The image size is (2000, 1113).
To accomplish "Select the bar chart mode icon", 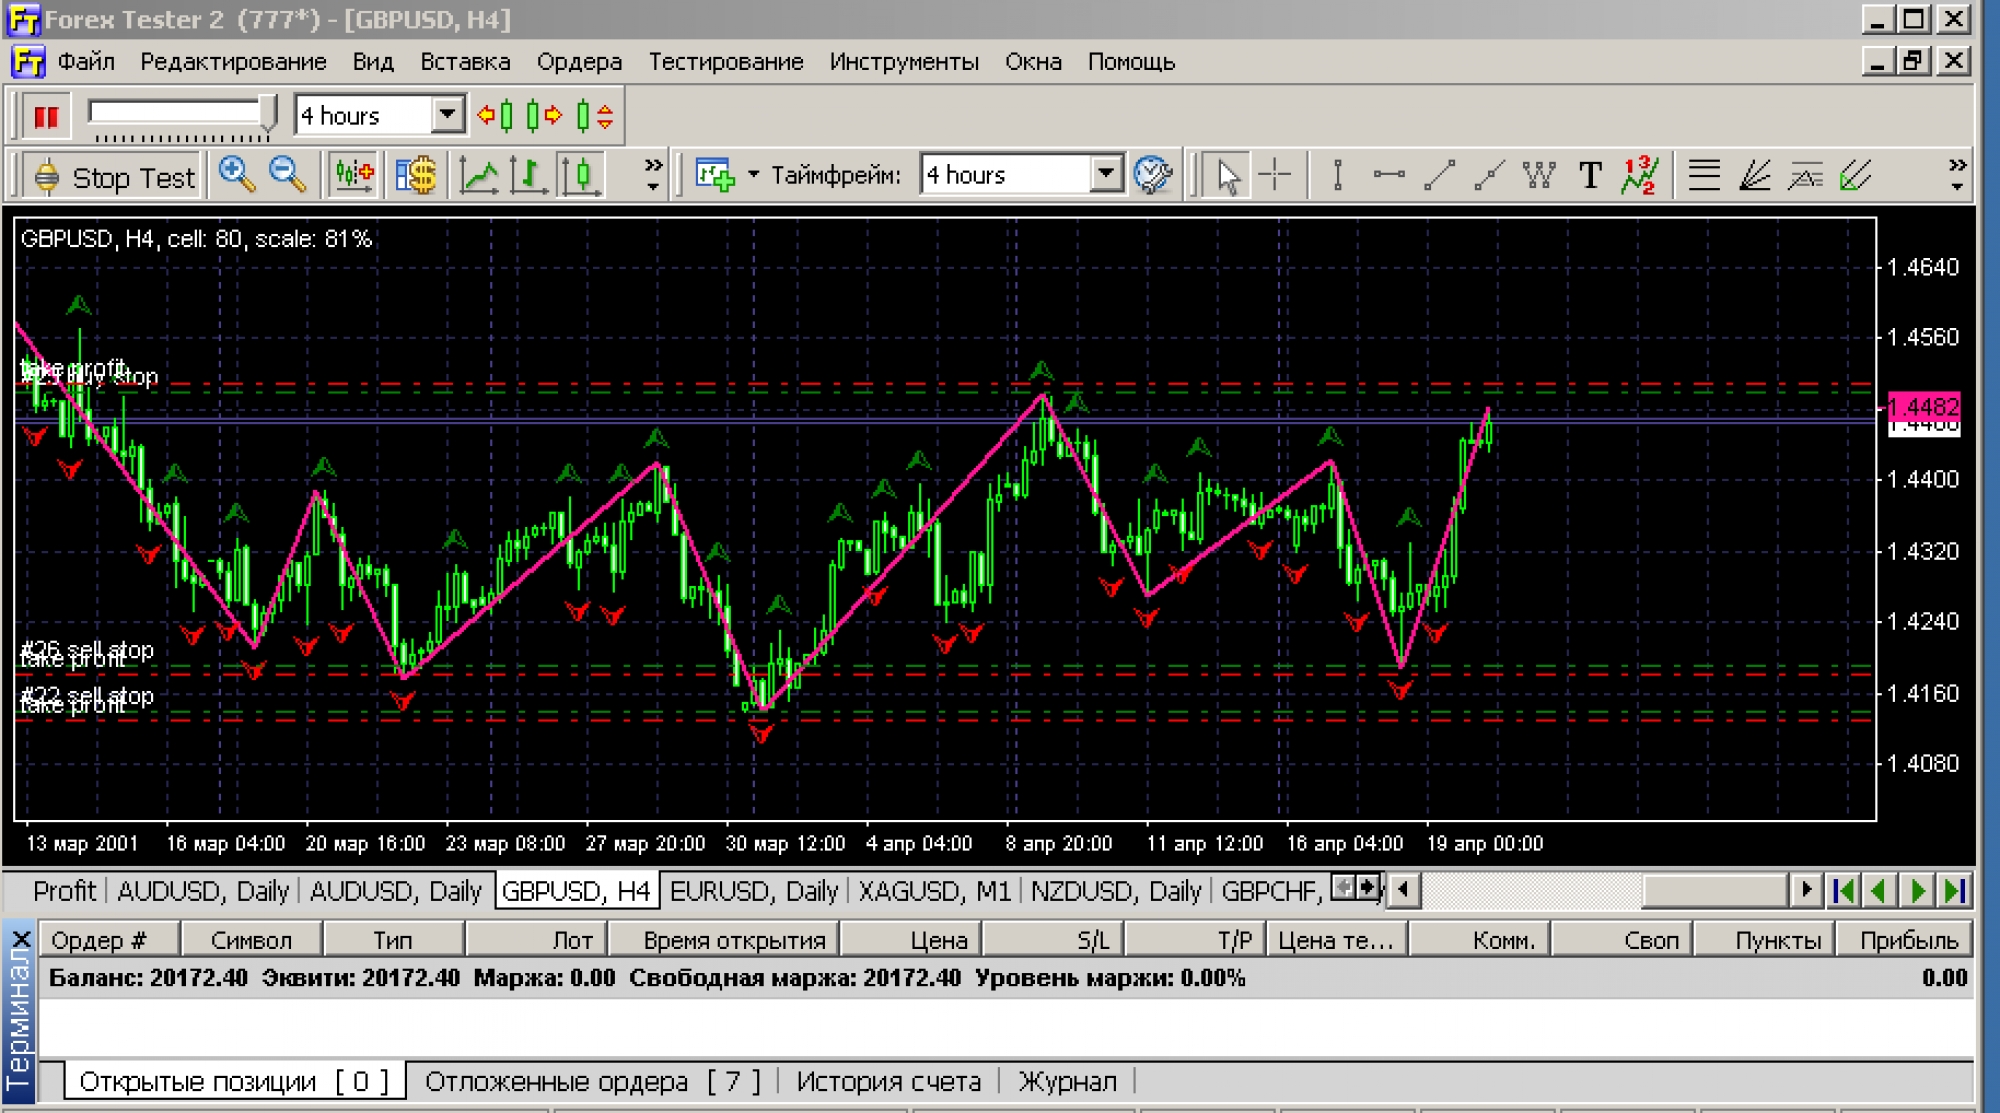I will click(530, 176).
